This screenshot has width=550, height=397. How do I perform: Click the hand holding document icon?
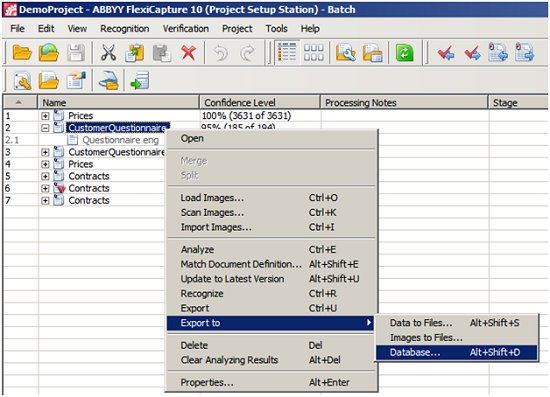tap(76, 80)
